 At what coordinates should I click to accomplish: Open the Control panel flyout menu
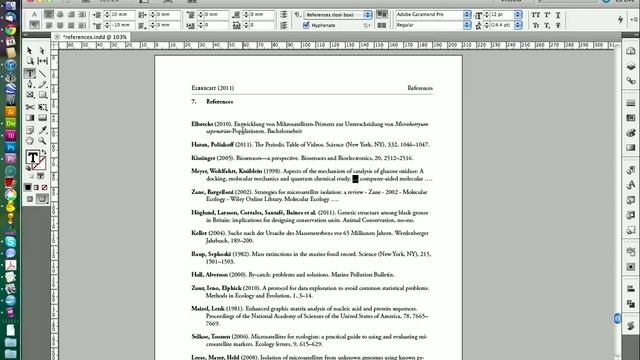coord(634,19)
